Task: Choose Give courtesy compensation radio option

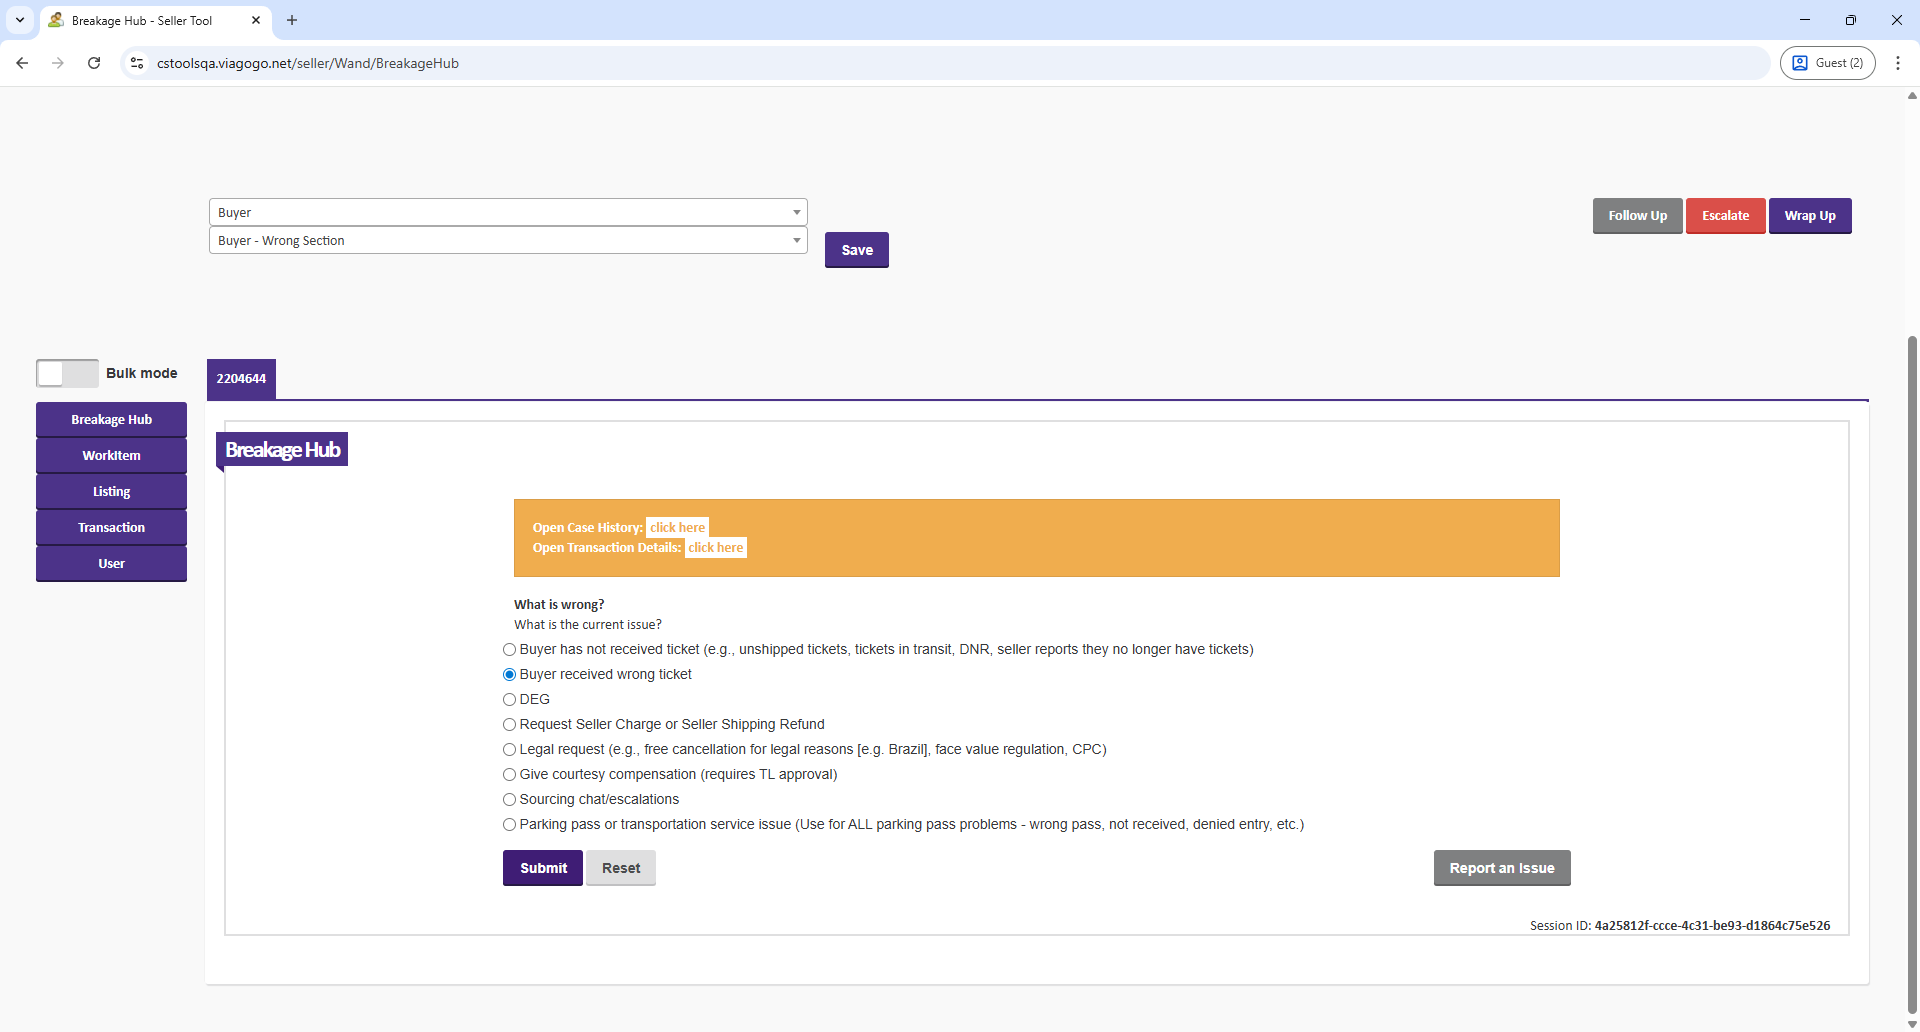Action: tap(510, 775)
